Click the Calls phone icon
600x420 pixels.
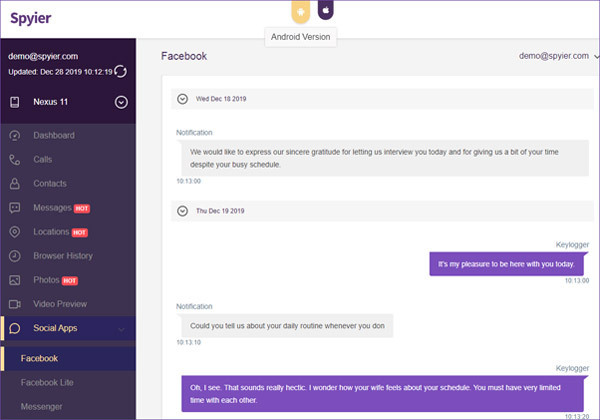pyautogui.click(x=15, y=159)
